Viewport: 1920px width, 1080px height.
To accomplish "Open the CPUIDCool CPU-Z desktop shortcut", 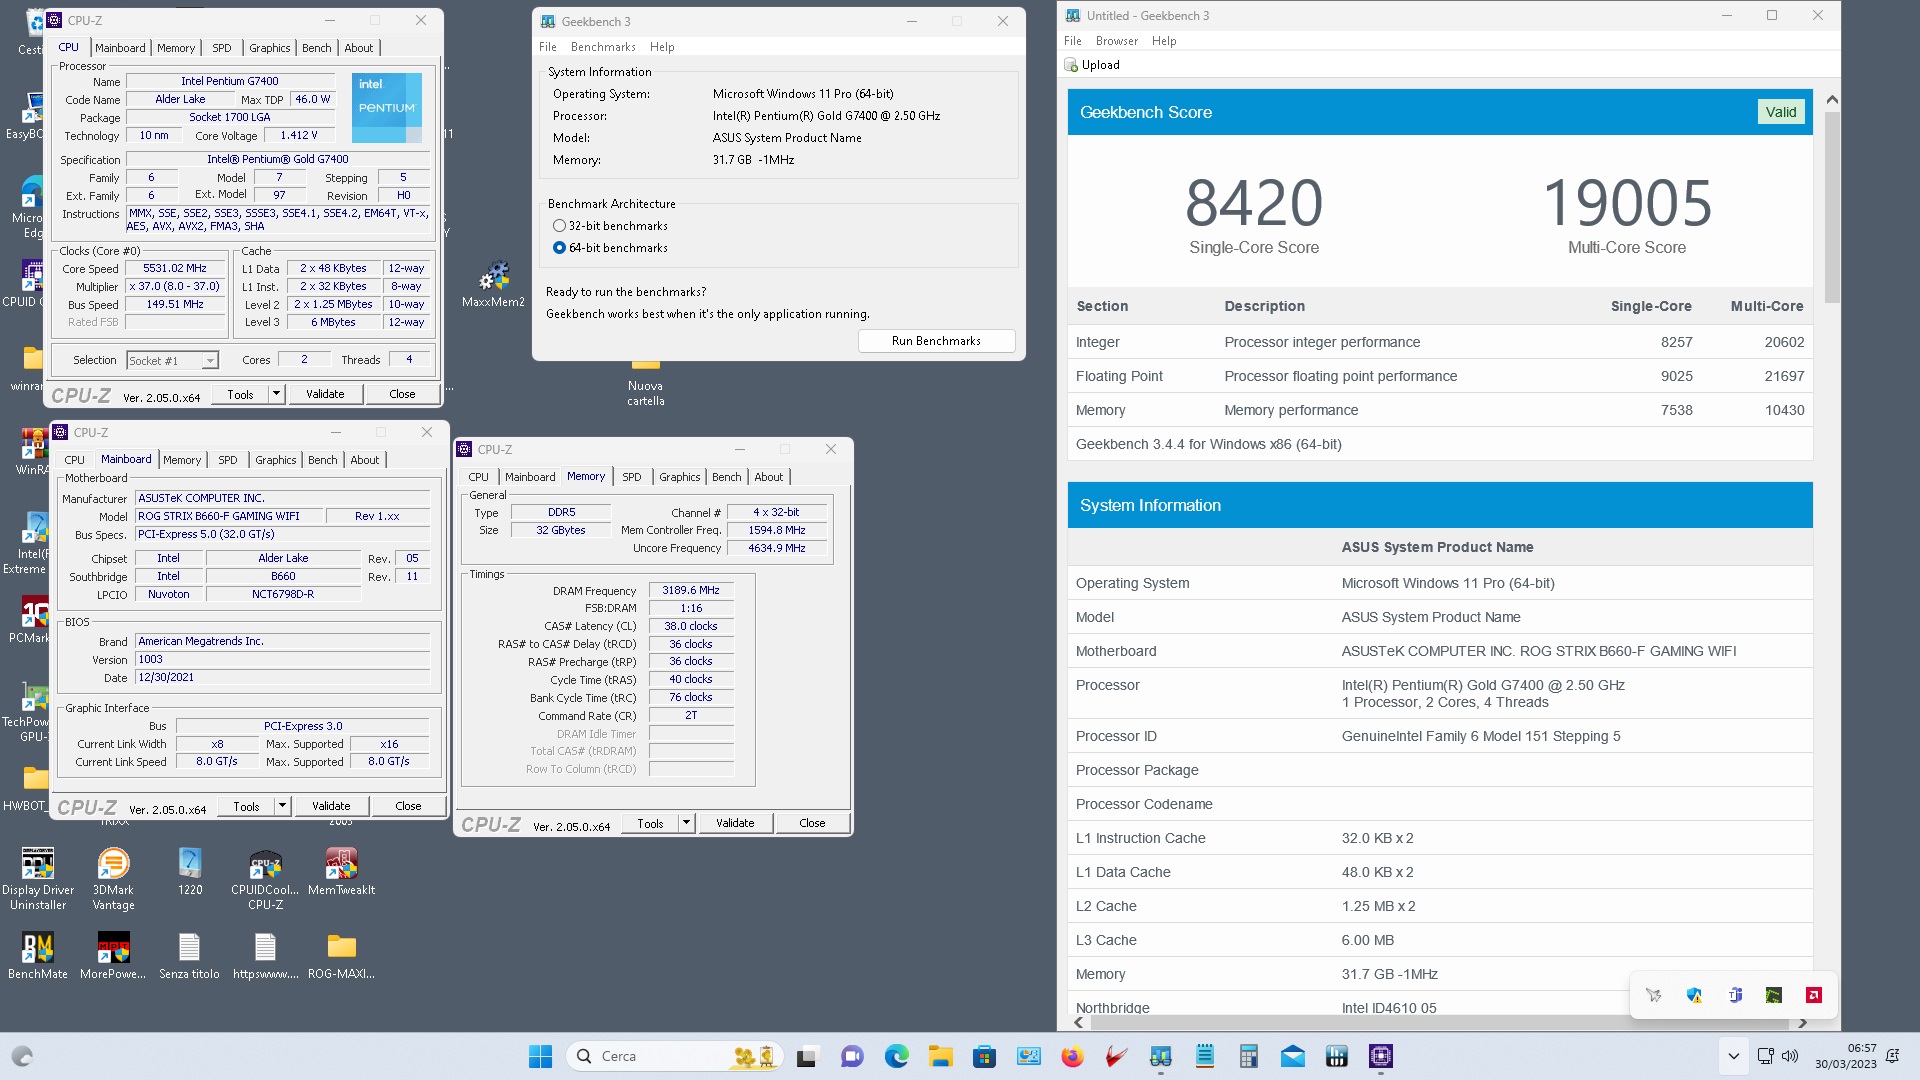I will click(x=265, y=879).
